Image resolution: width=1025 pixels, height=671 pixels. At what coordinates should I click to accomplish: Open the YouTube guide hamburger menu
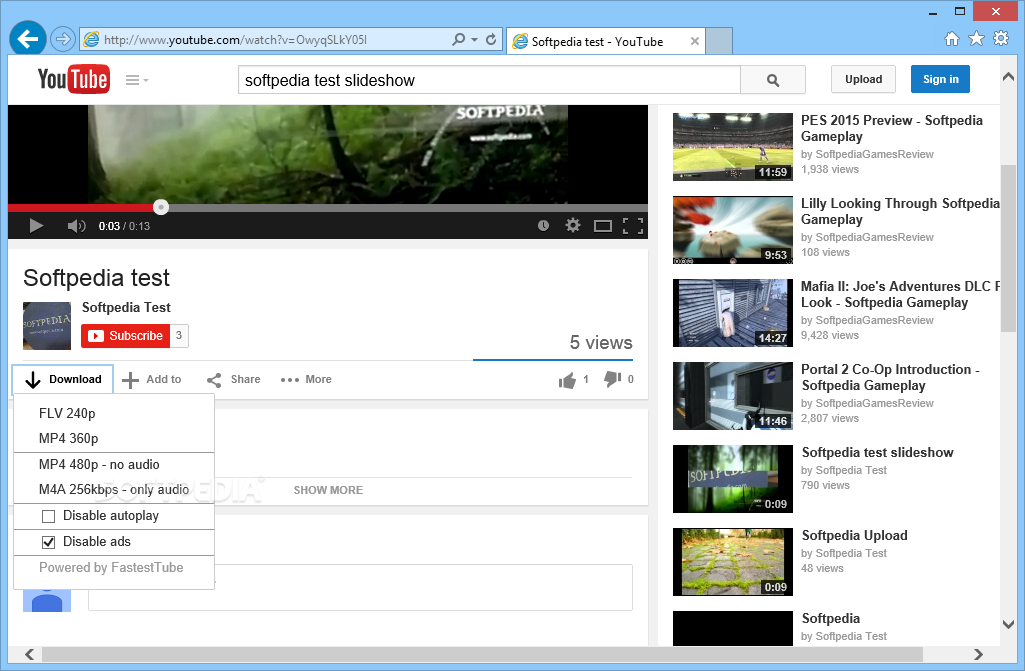pyautogui.click(x=137, y=80)
